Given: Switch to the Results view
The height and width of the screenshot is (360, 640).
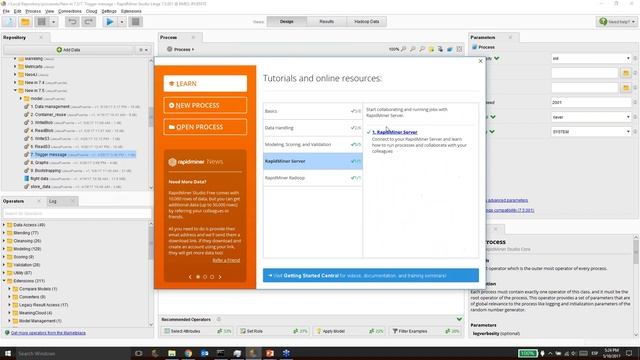Looking at the screenshot, I should 326,22.
